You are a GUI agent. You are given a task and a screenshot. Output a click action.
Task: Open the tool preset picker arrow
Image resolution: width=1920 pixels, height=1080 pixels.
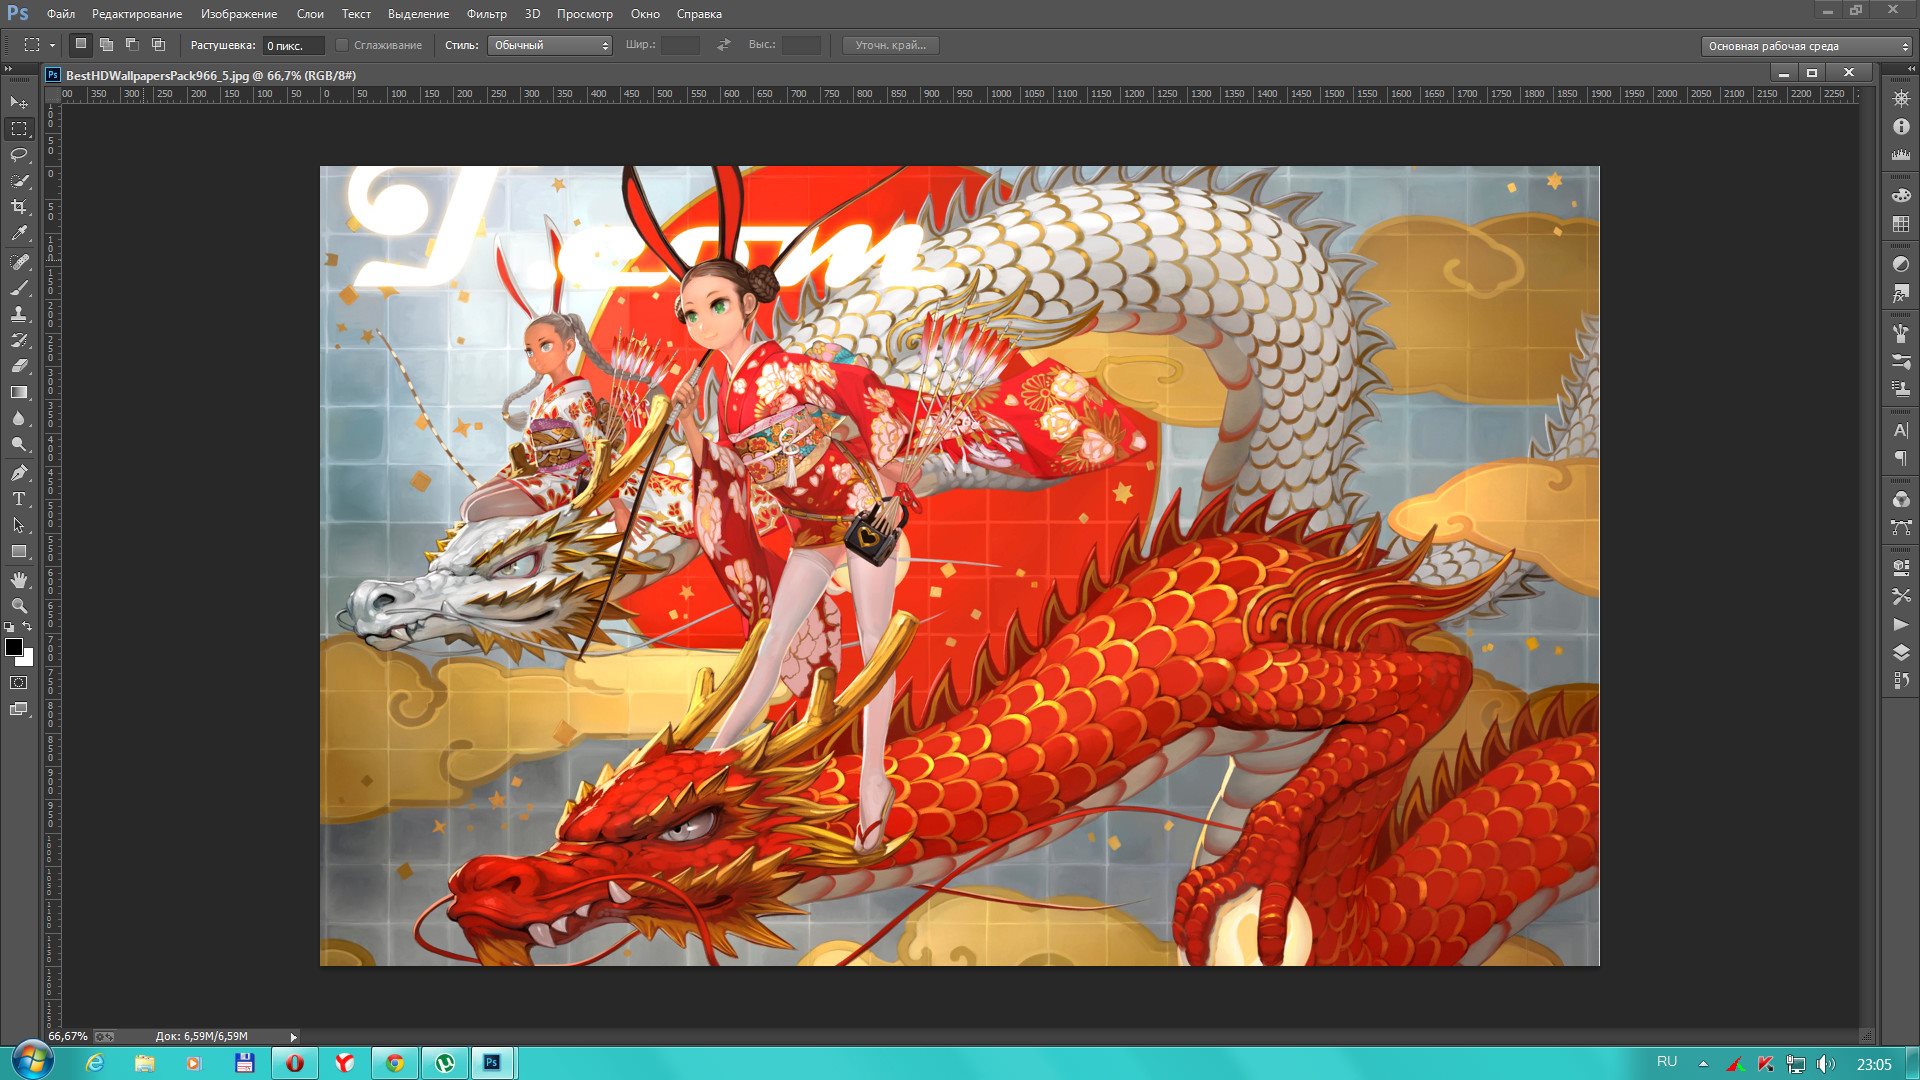(52, 45)
